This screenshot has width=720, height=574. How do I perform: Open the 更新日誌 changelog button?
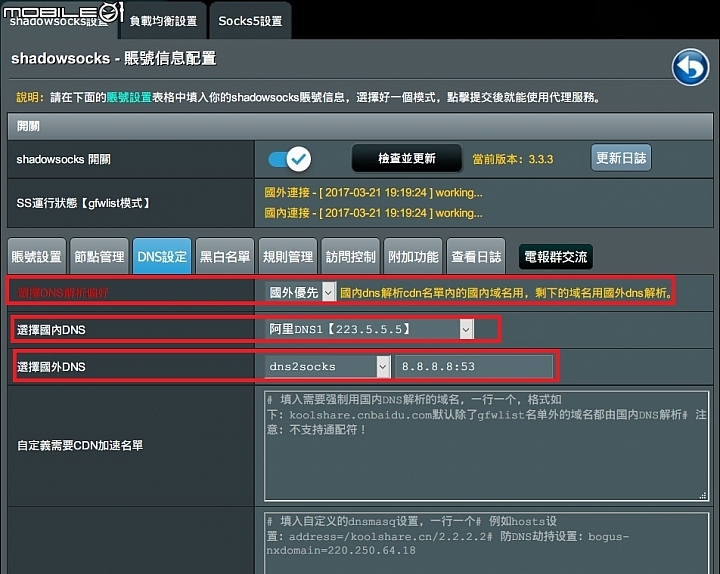[x=621, y=158]
